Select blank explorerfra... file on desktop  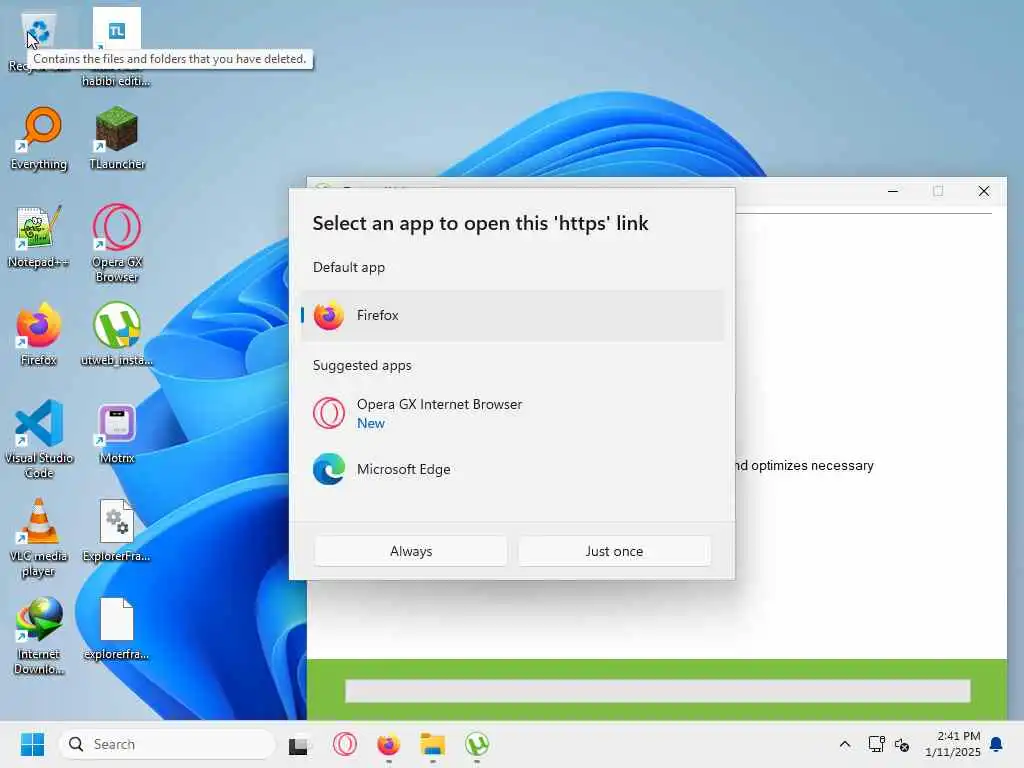(117, 629)
